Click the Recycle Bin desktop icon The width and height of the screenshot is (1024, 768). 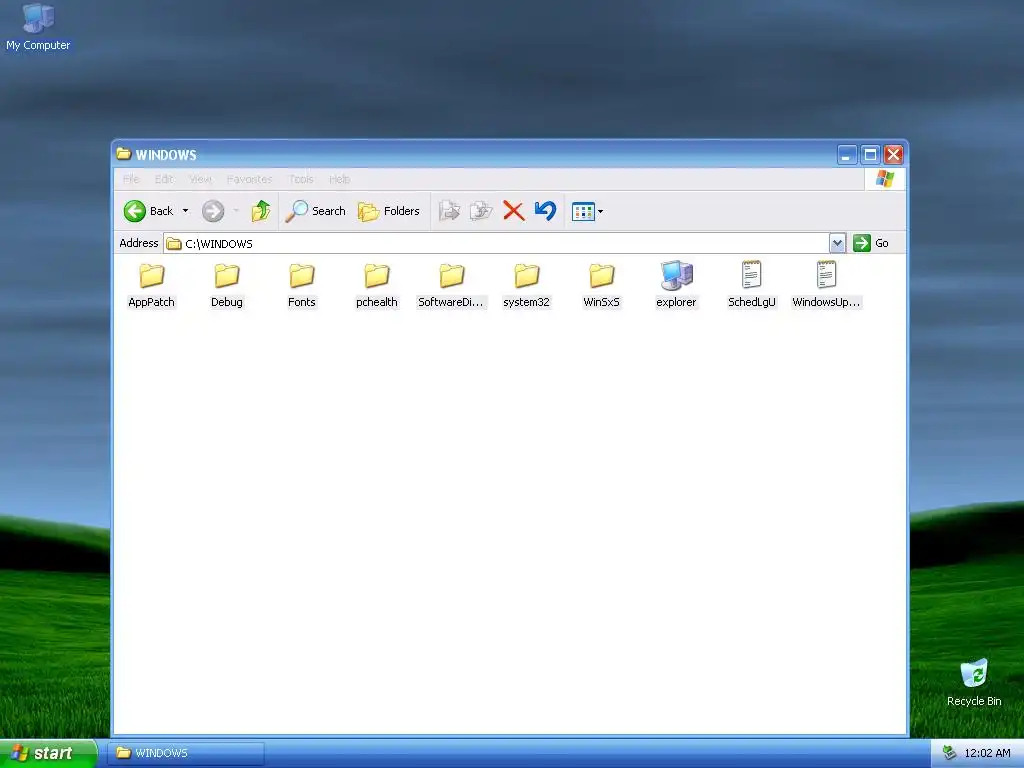[974, 682]
